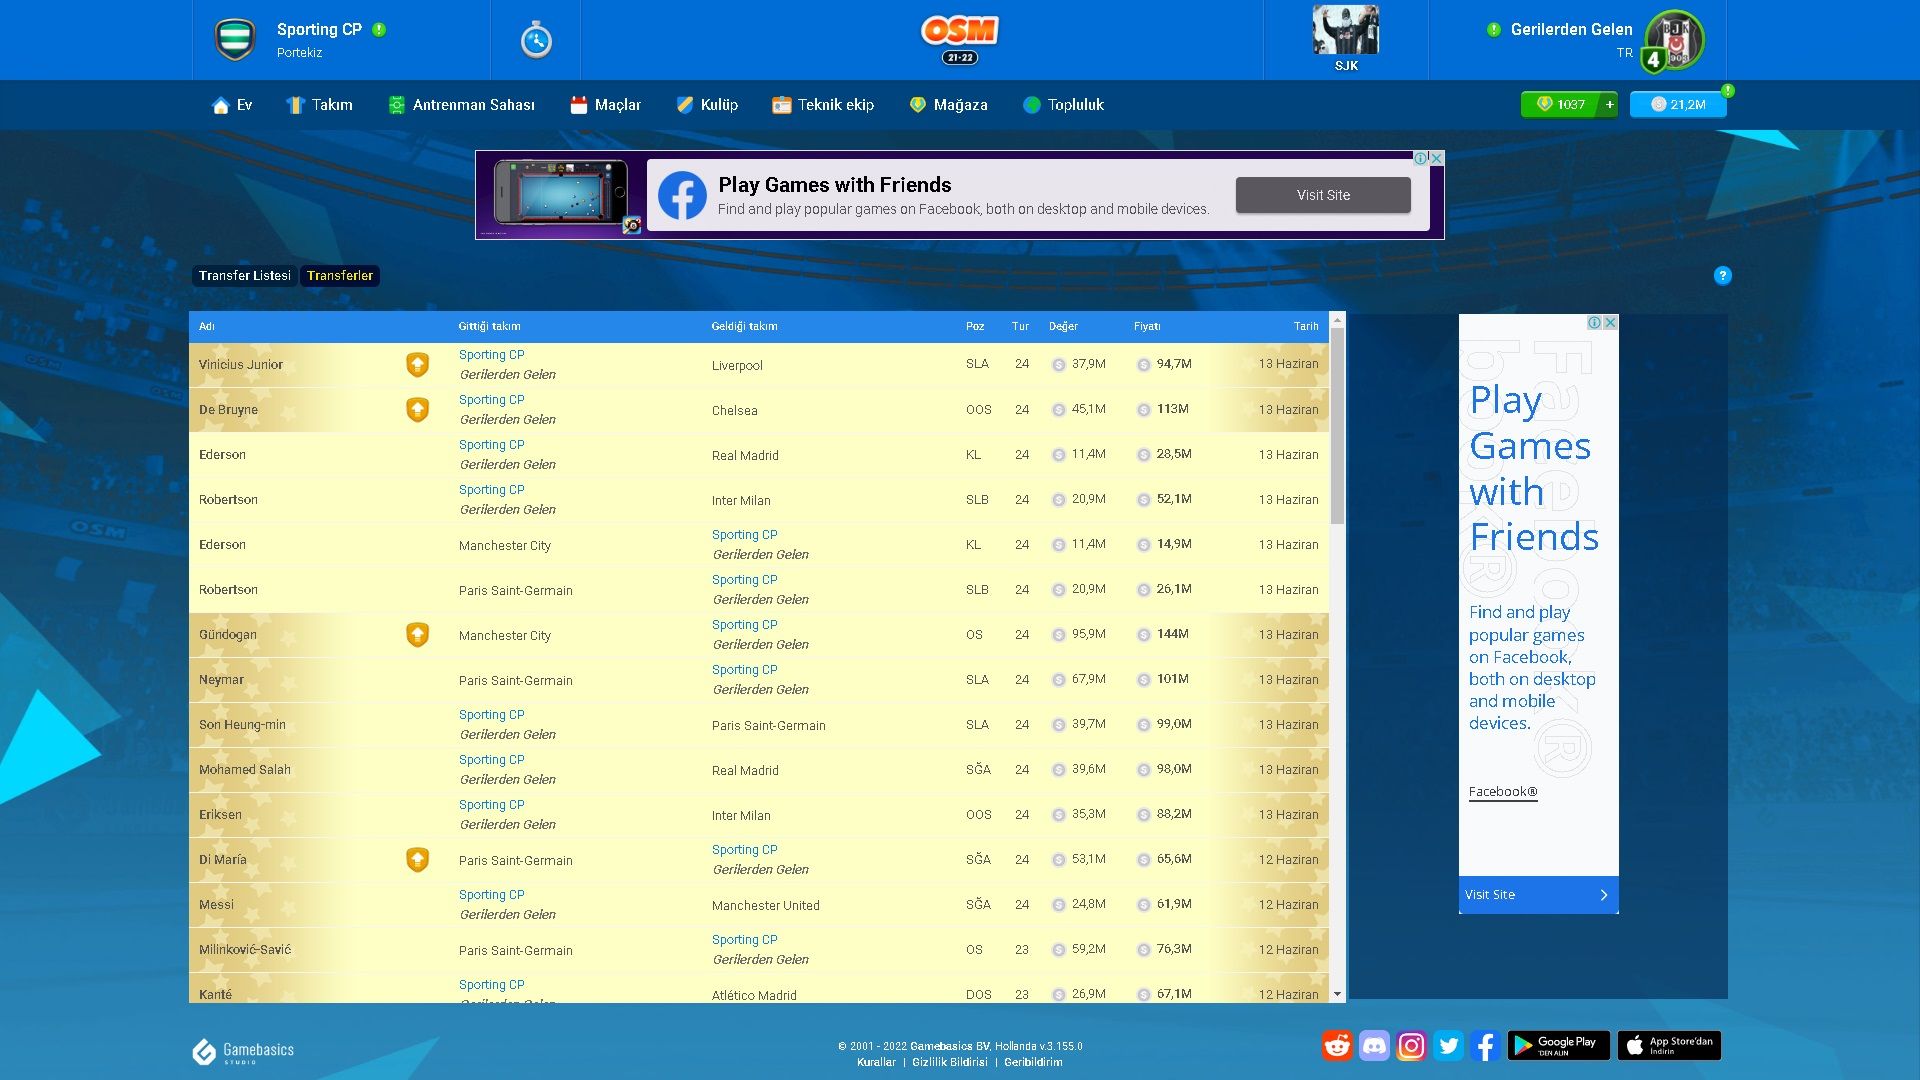Click the gold badge next to Gündogan
1920x1080 pixels.
417,635
